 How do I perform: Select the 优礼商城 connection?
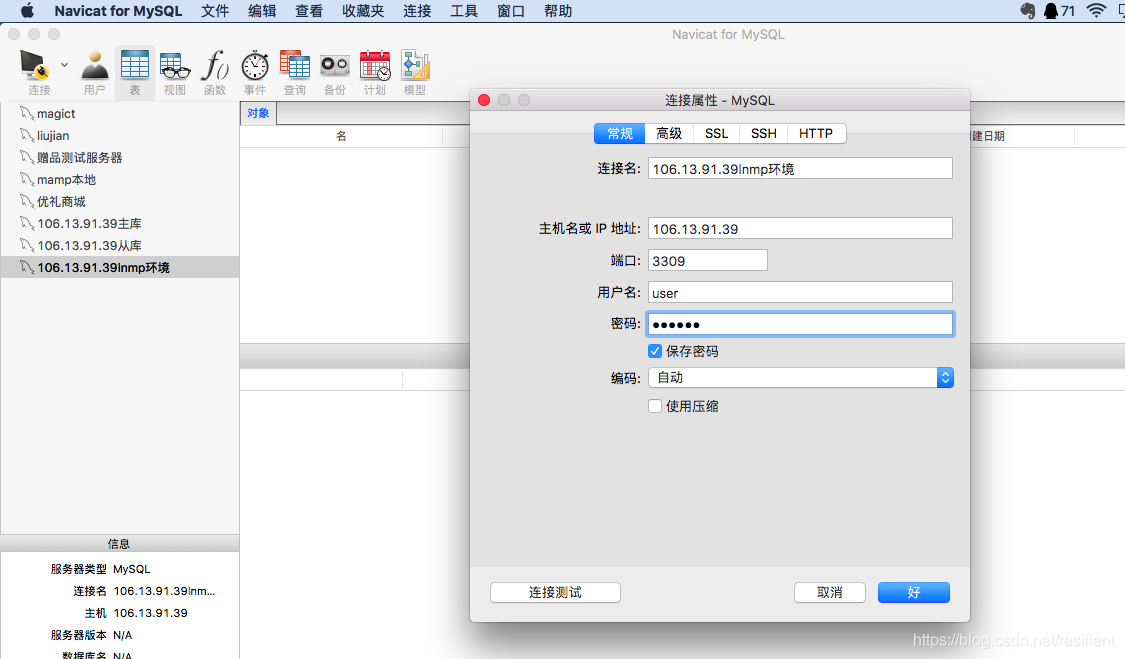120,202
